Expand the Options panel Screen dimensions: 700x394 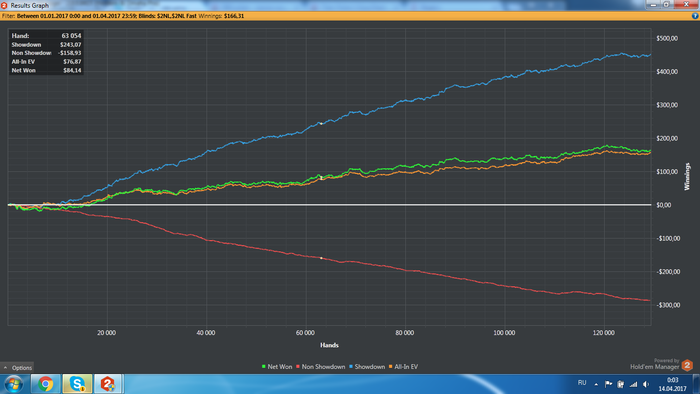point(17,368)
